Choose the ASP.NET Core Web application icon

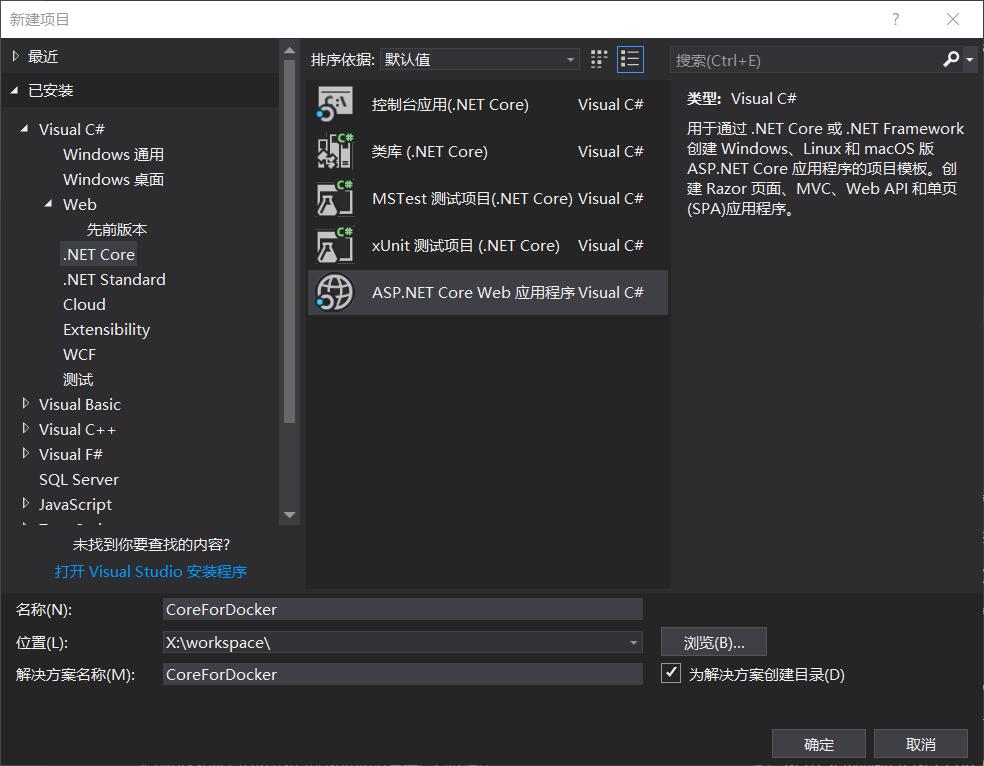click(x=335, y=293)
